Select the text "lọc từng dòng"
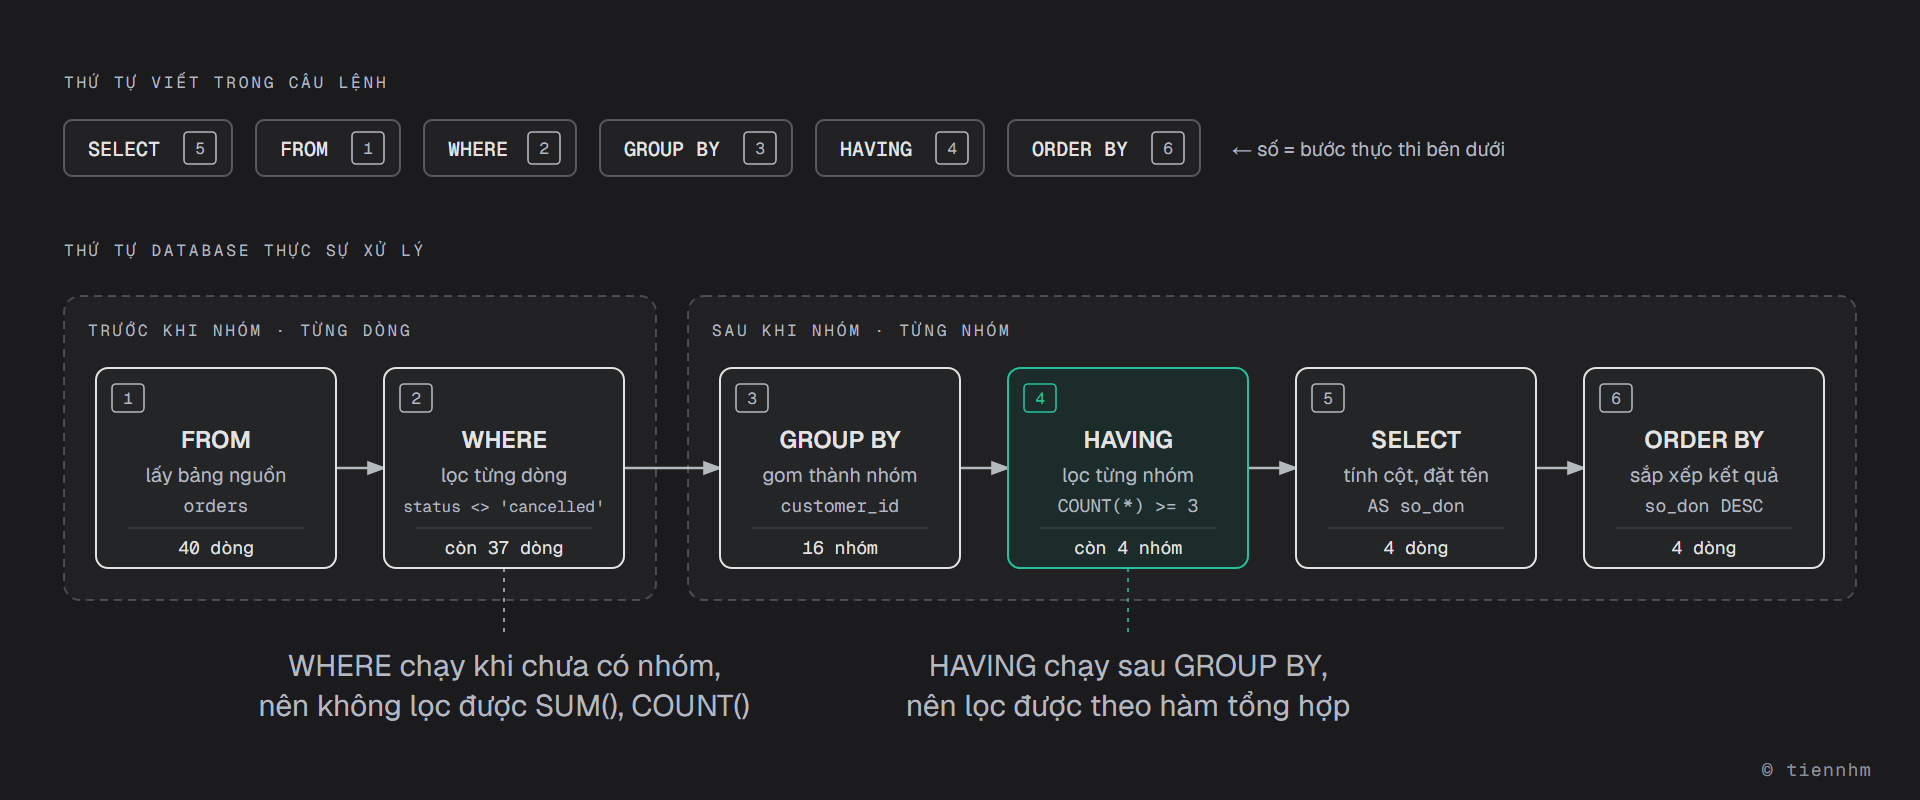This screenshot has width=1920, height=800. click(x=504, y=475)
